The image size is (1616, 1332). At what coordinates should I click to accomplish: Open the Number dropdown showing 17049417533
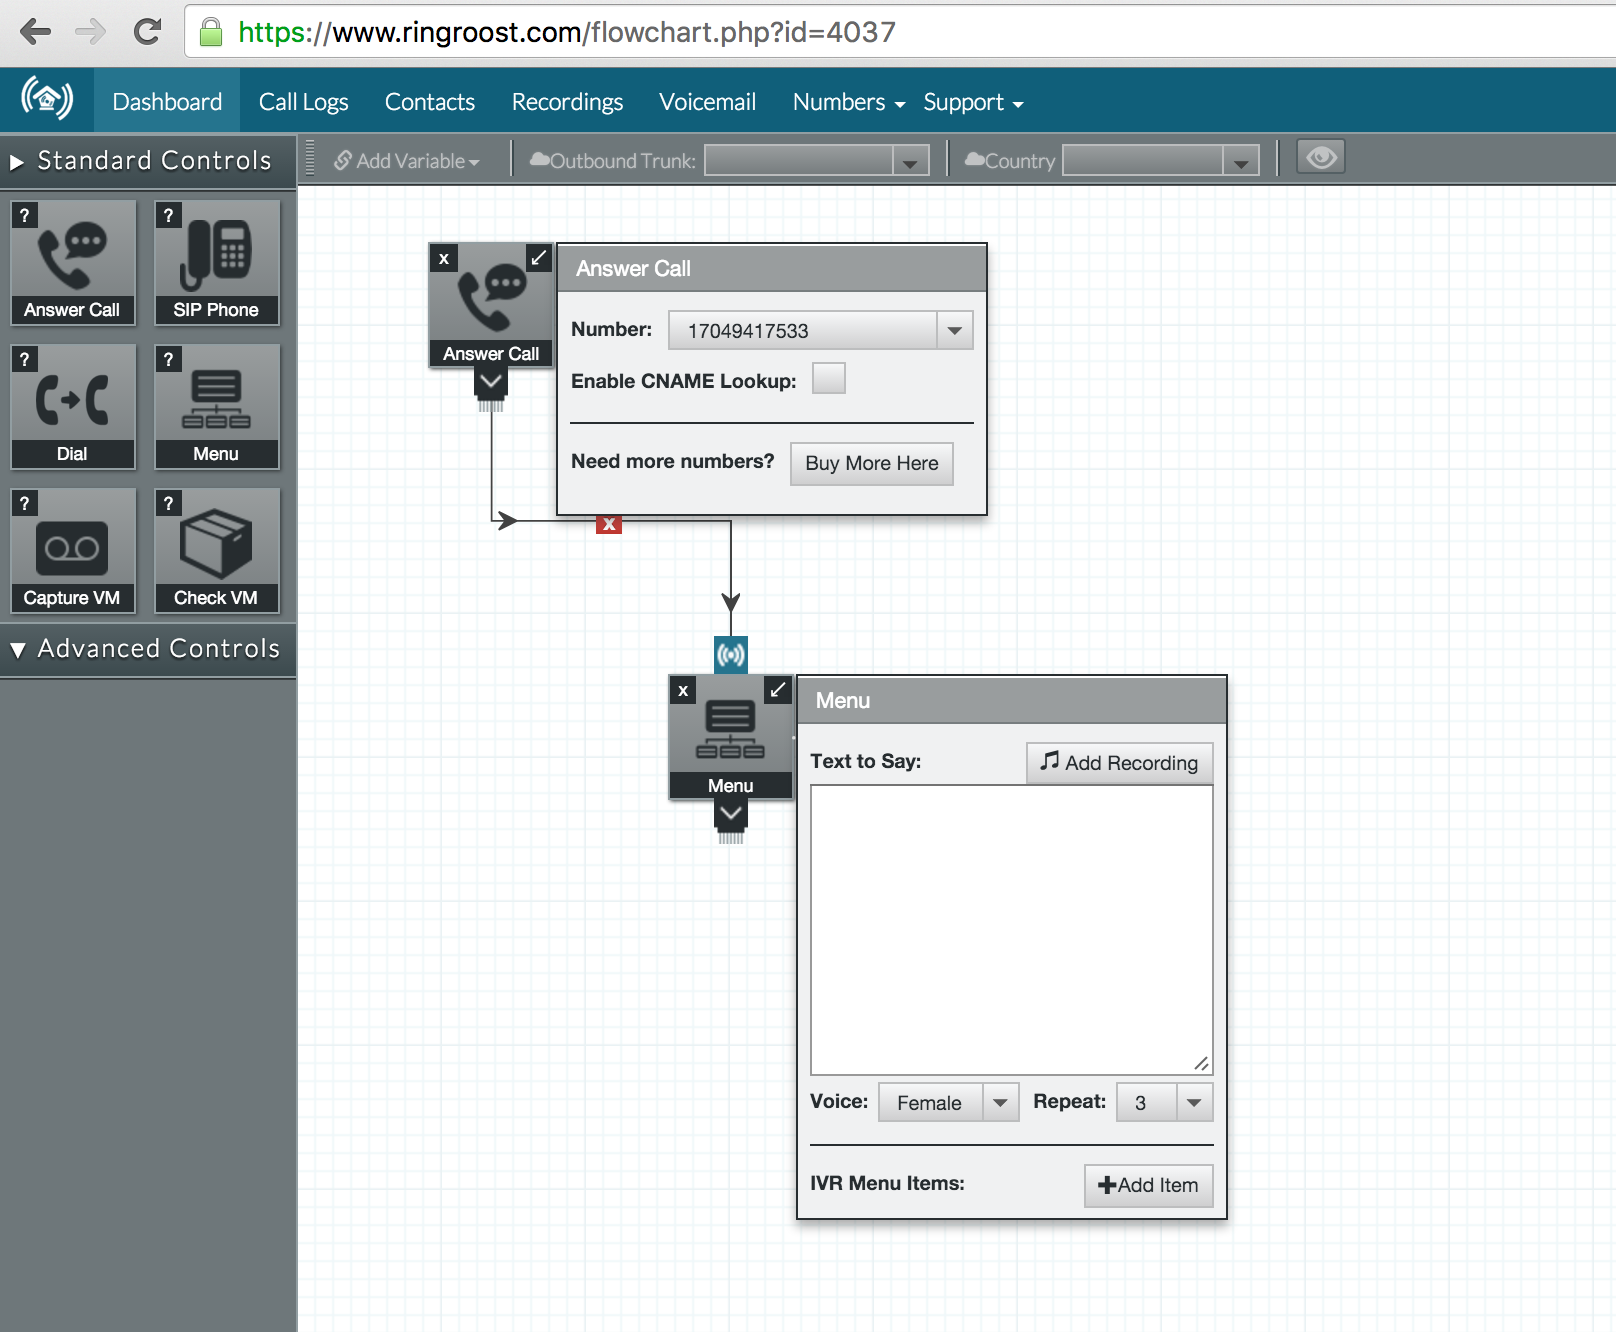point(820,331)
